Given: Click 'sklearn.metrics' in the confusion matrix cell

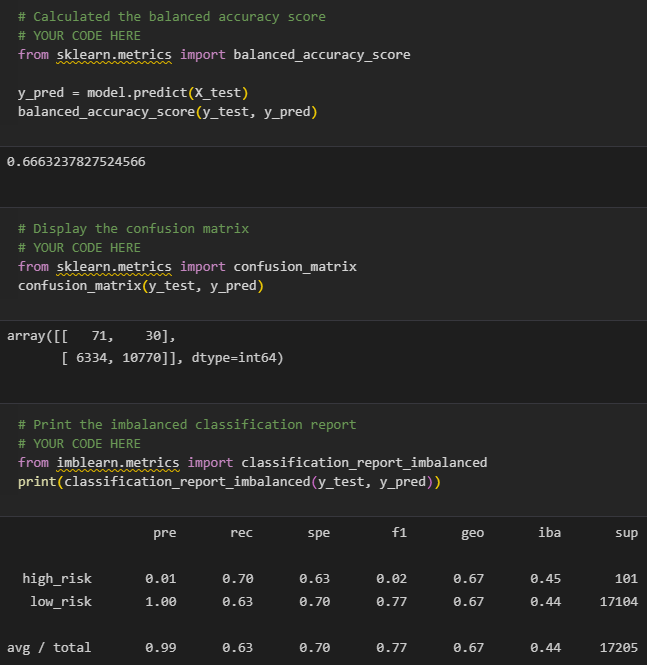Looking at the screenshot, I should point(114,267).
